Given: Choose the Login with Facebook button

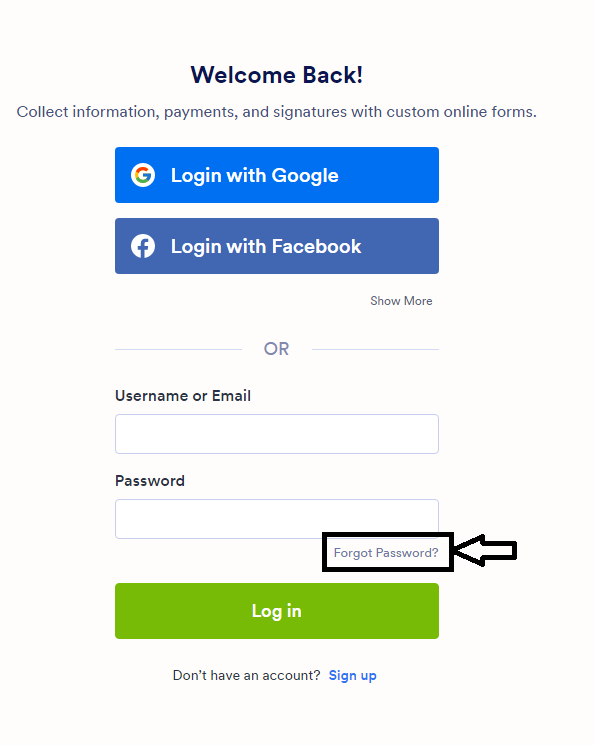Looking at the screenshot, I should [x=277, y=246].
